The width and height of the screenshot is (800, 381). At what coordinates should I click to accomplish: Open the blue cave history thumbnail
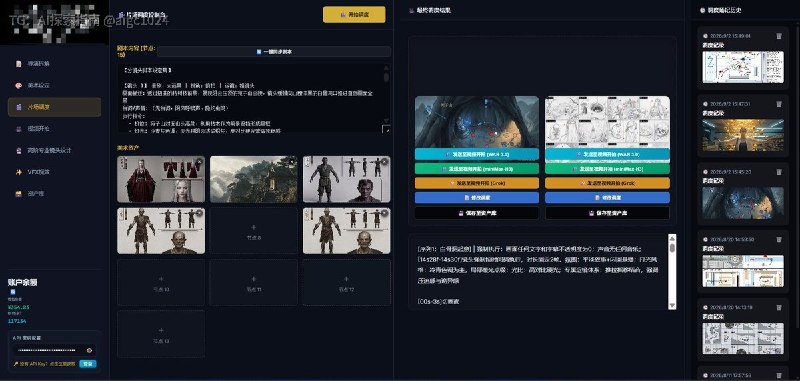[x=743, y=202]
